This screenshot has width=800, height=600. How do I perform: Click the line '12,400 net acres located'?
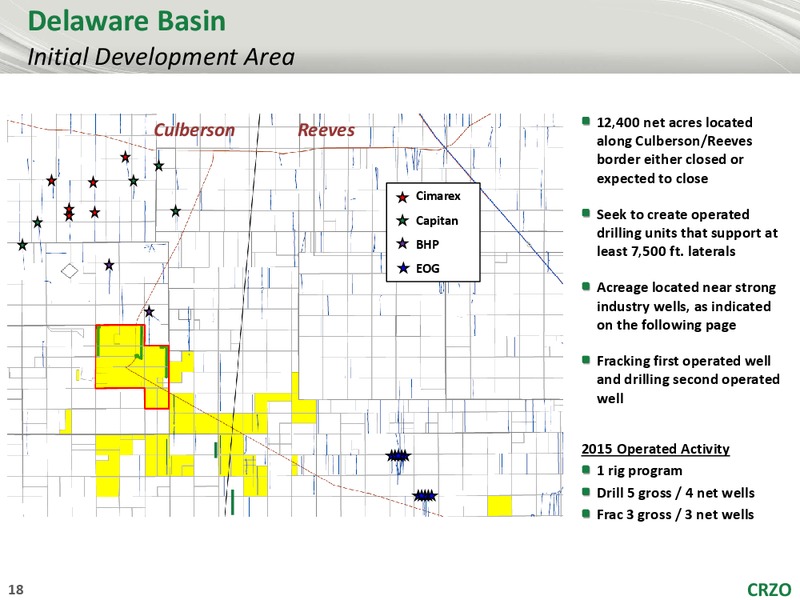674,123
